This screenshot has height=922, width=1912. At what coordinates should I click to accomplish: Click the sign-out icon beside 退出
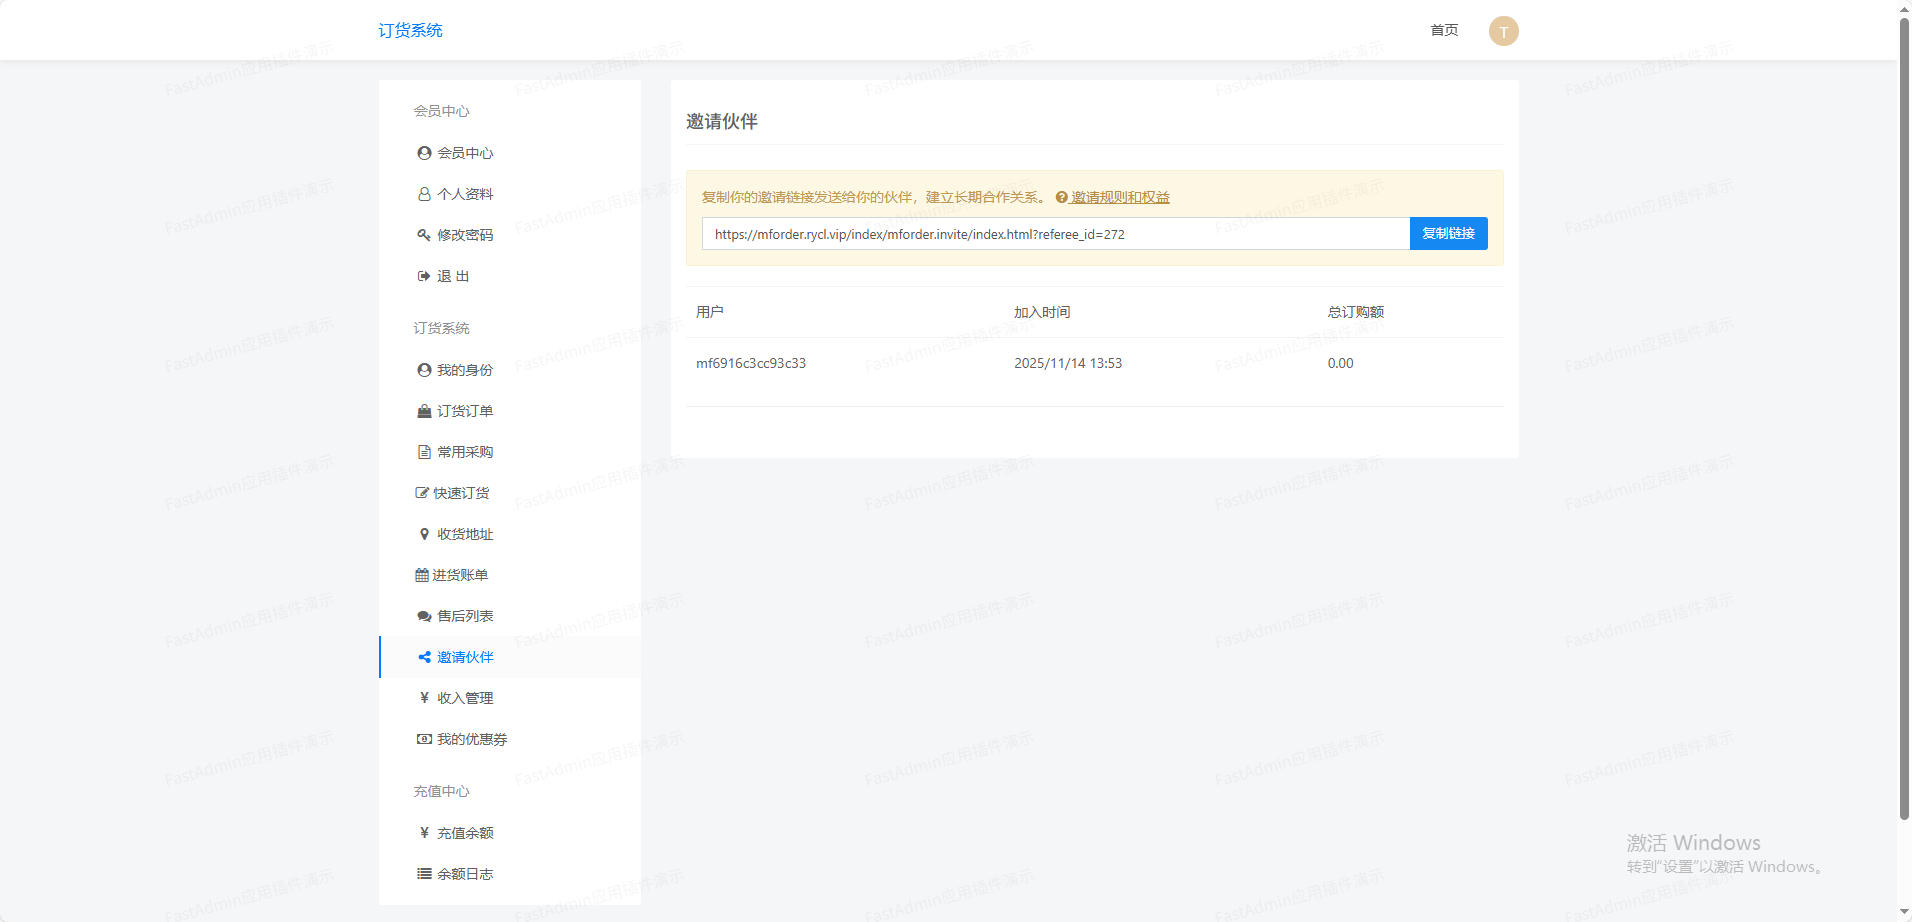tap(424, 276)
